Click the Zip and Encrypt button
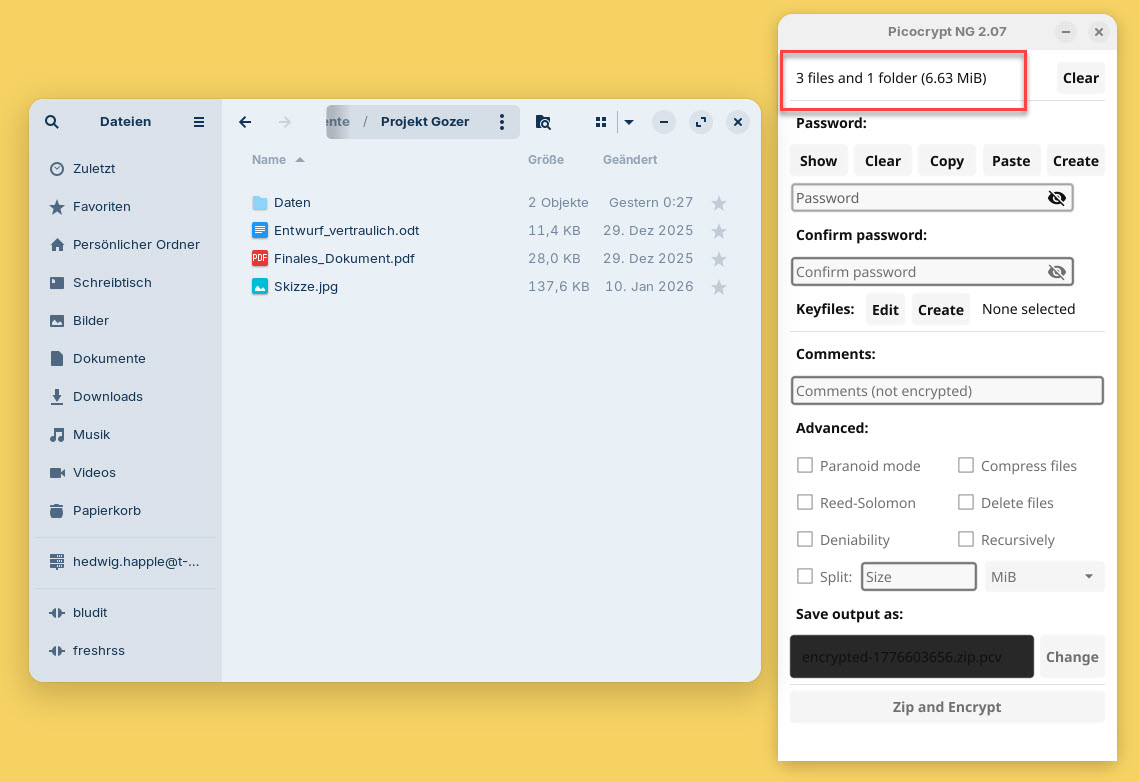 coord(946,707)
